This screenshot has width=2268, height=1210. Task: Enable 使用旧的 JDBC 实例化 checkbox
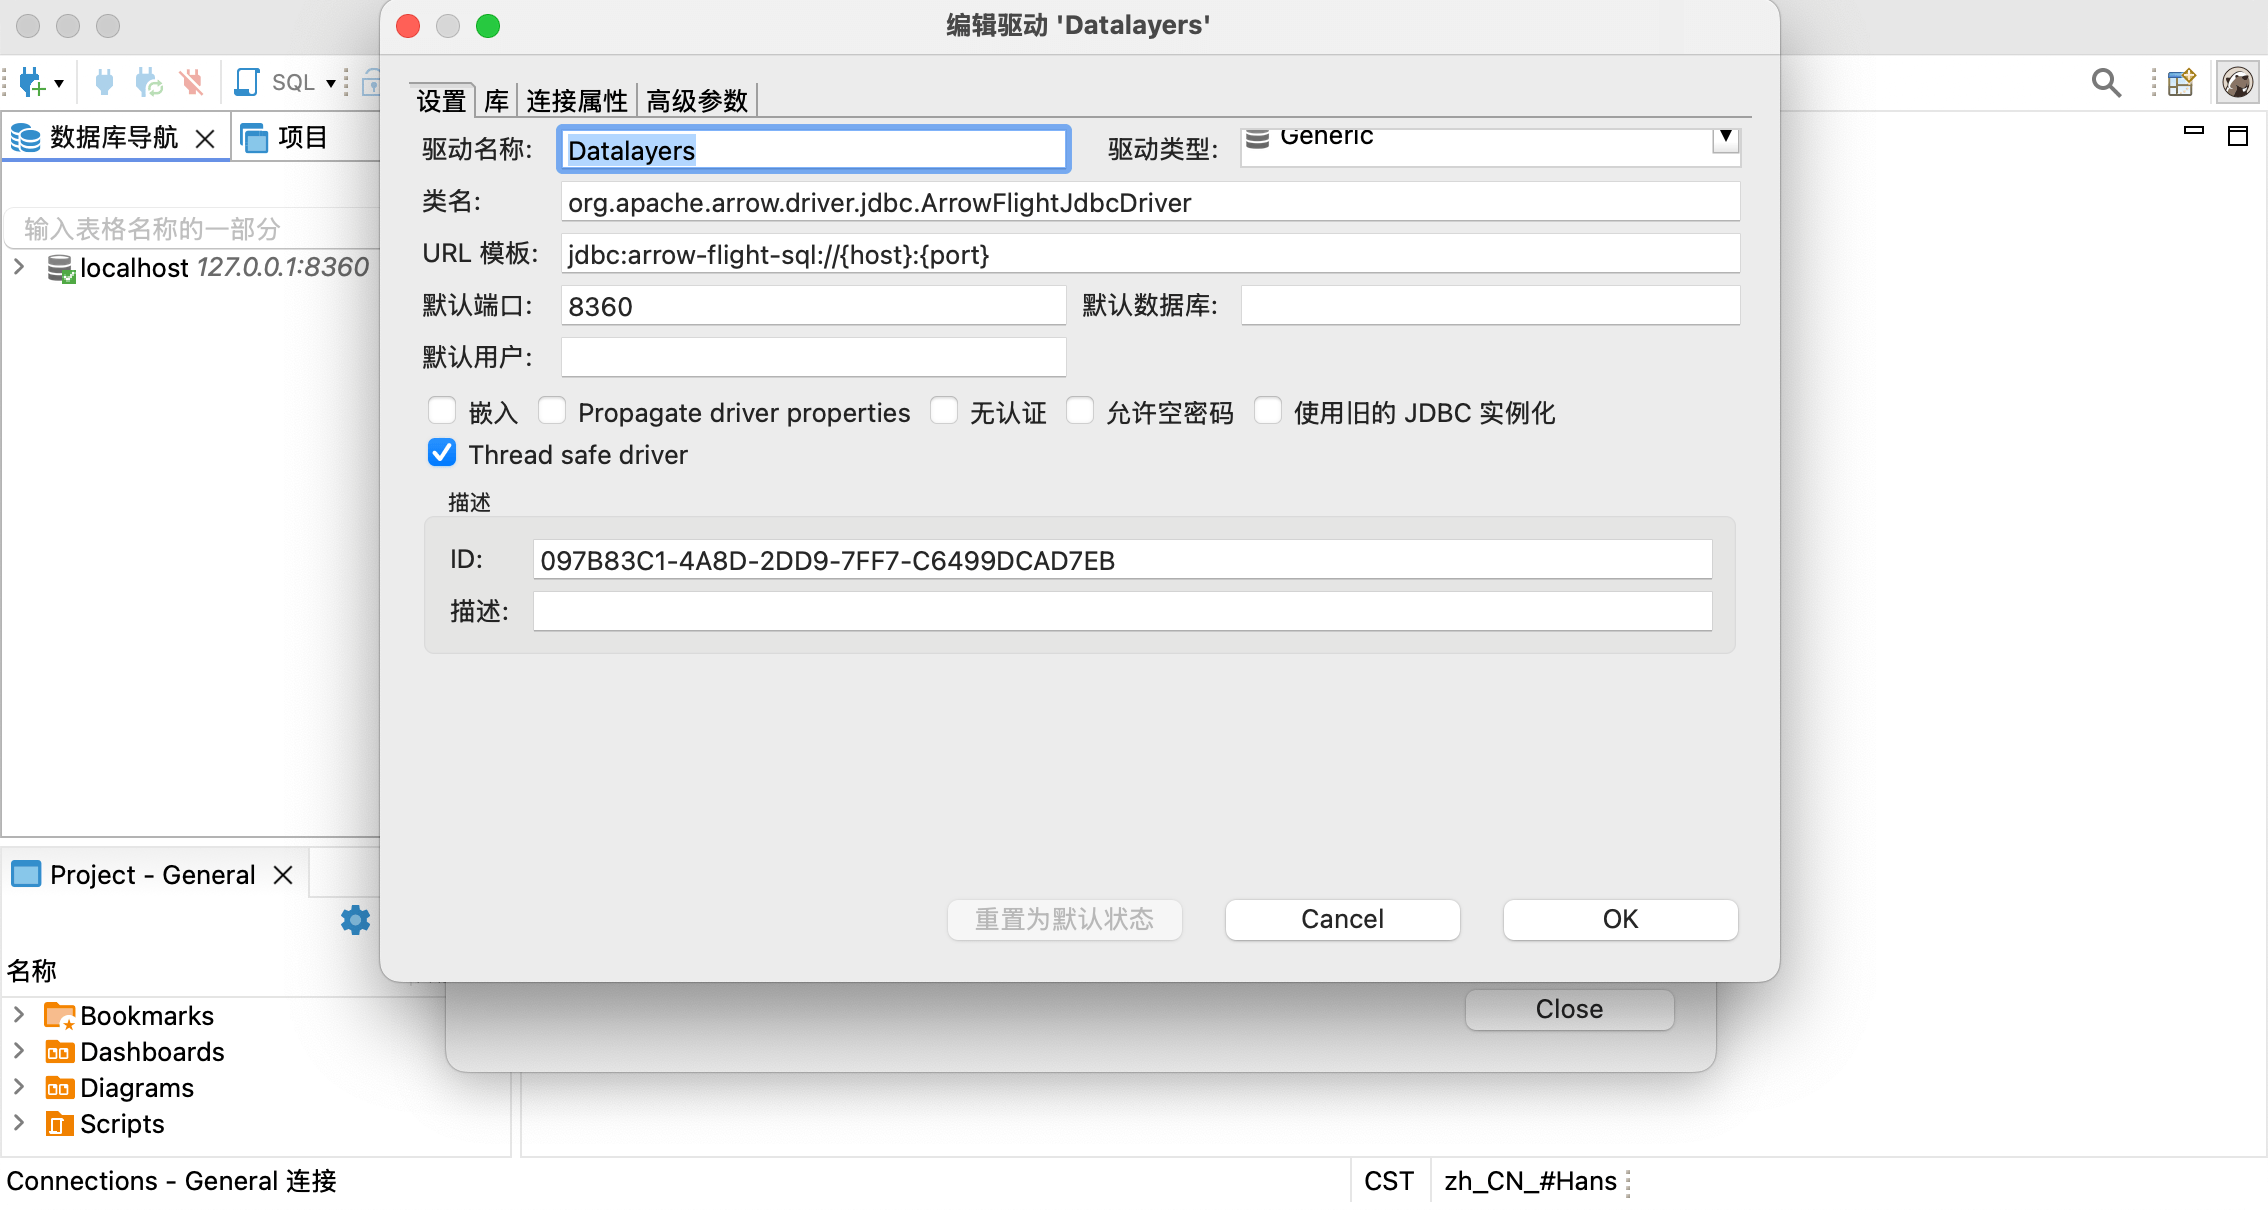tap(1268, 411)
